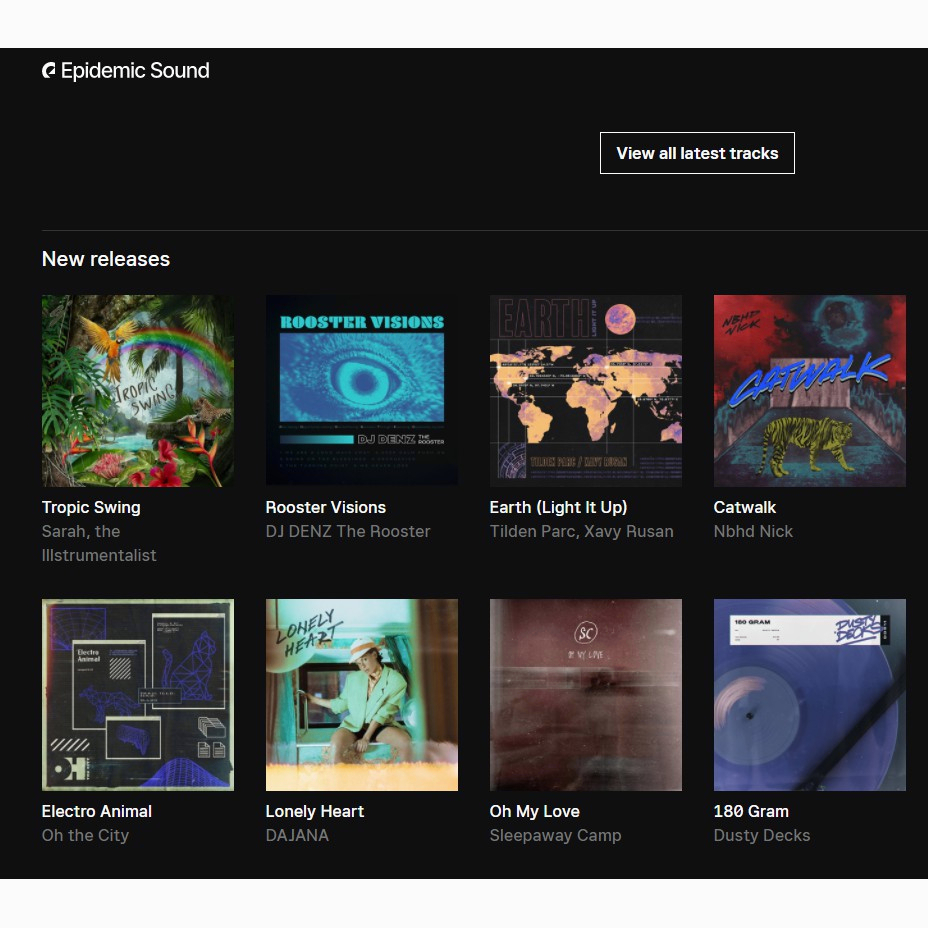Open artist Sarah, the Illstrumentalist
This screenshot has width=928, height=928.
(99, 543)
